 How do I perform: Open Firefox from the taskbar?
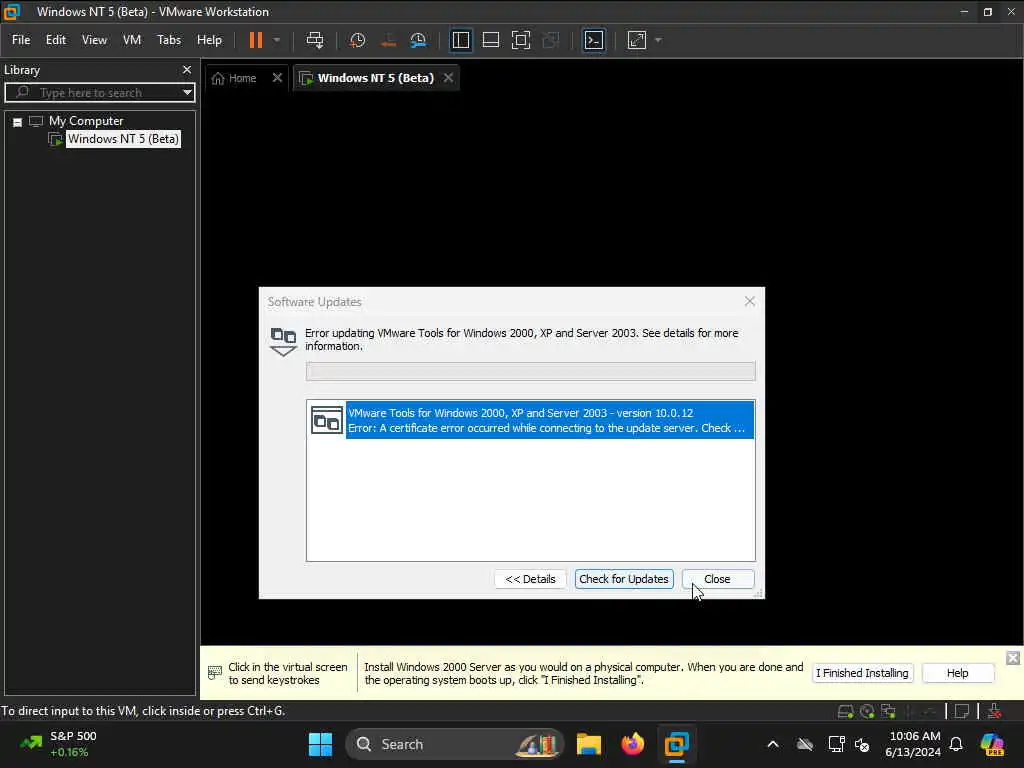pos(632,744)
